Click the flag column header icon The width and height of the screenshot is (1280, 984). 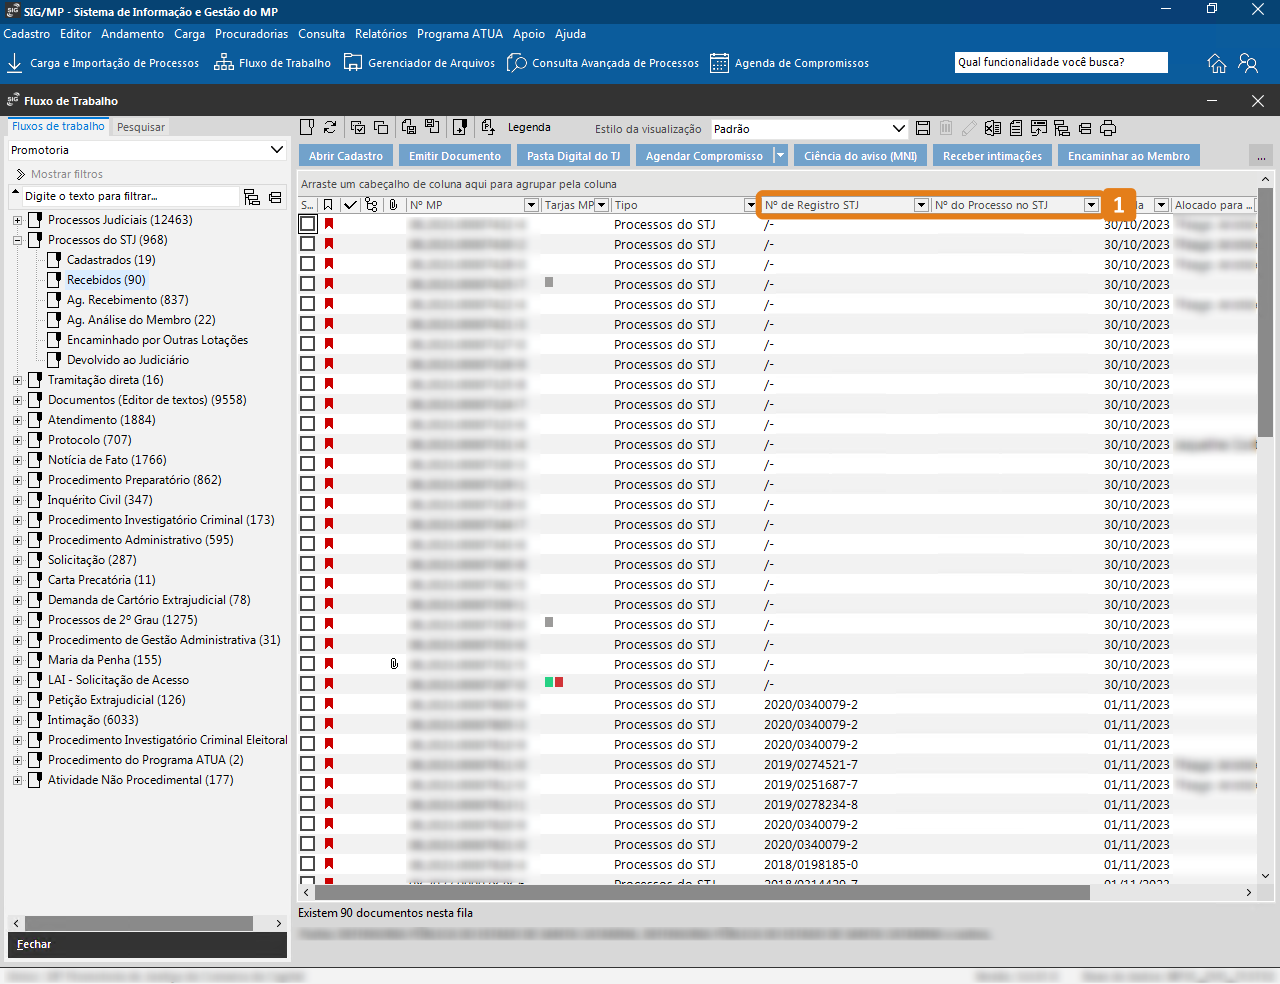(328, 205)
